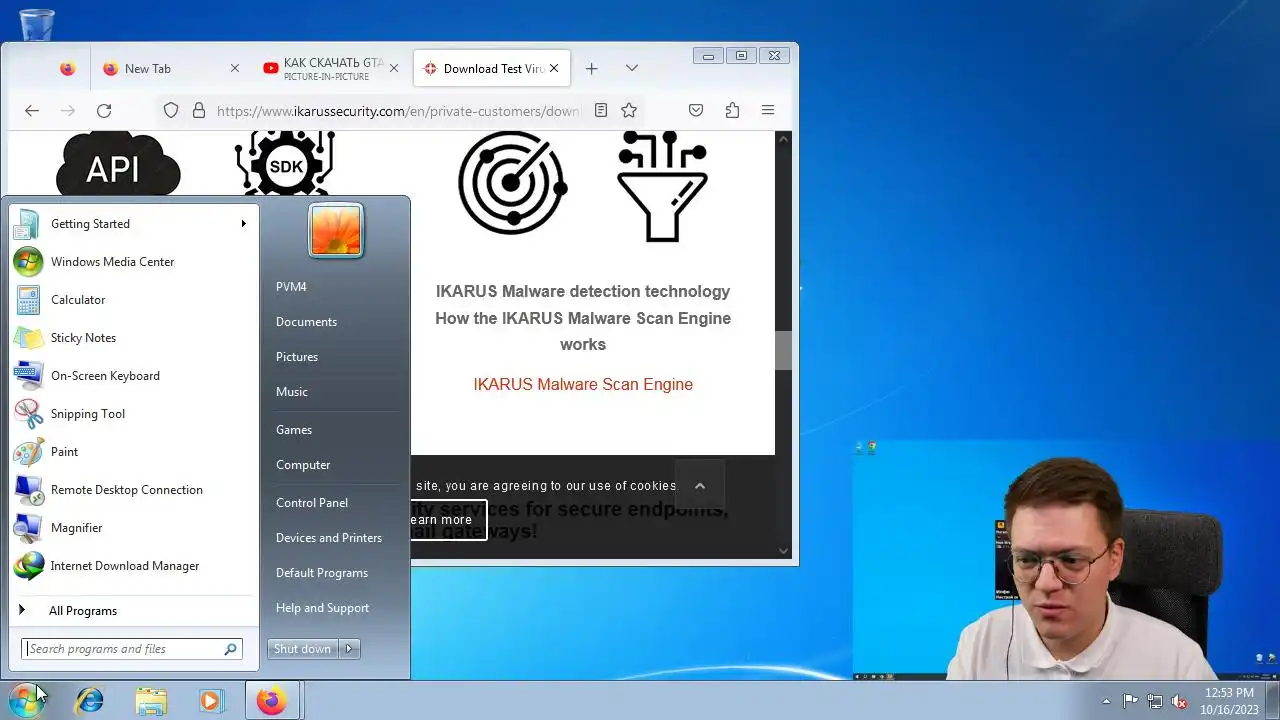Expand Getting Started submenu arrow
1280x720 pixels.
click(243, 224)
